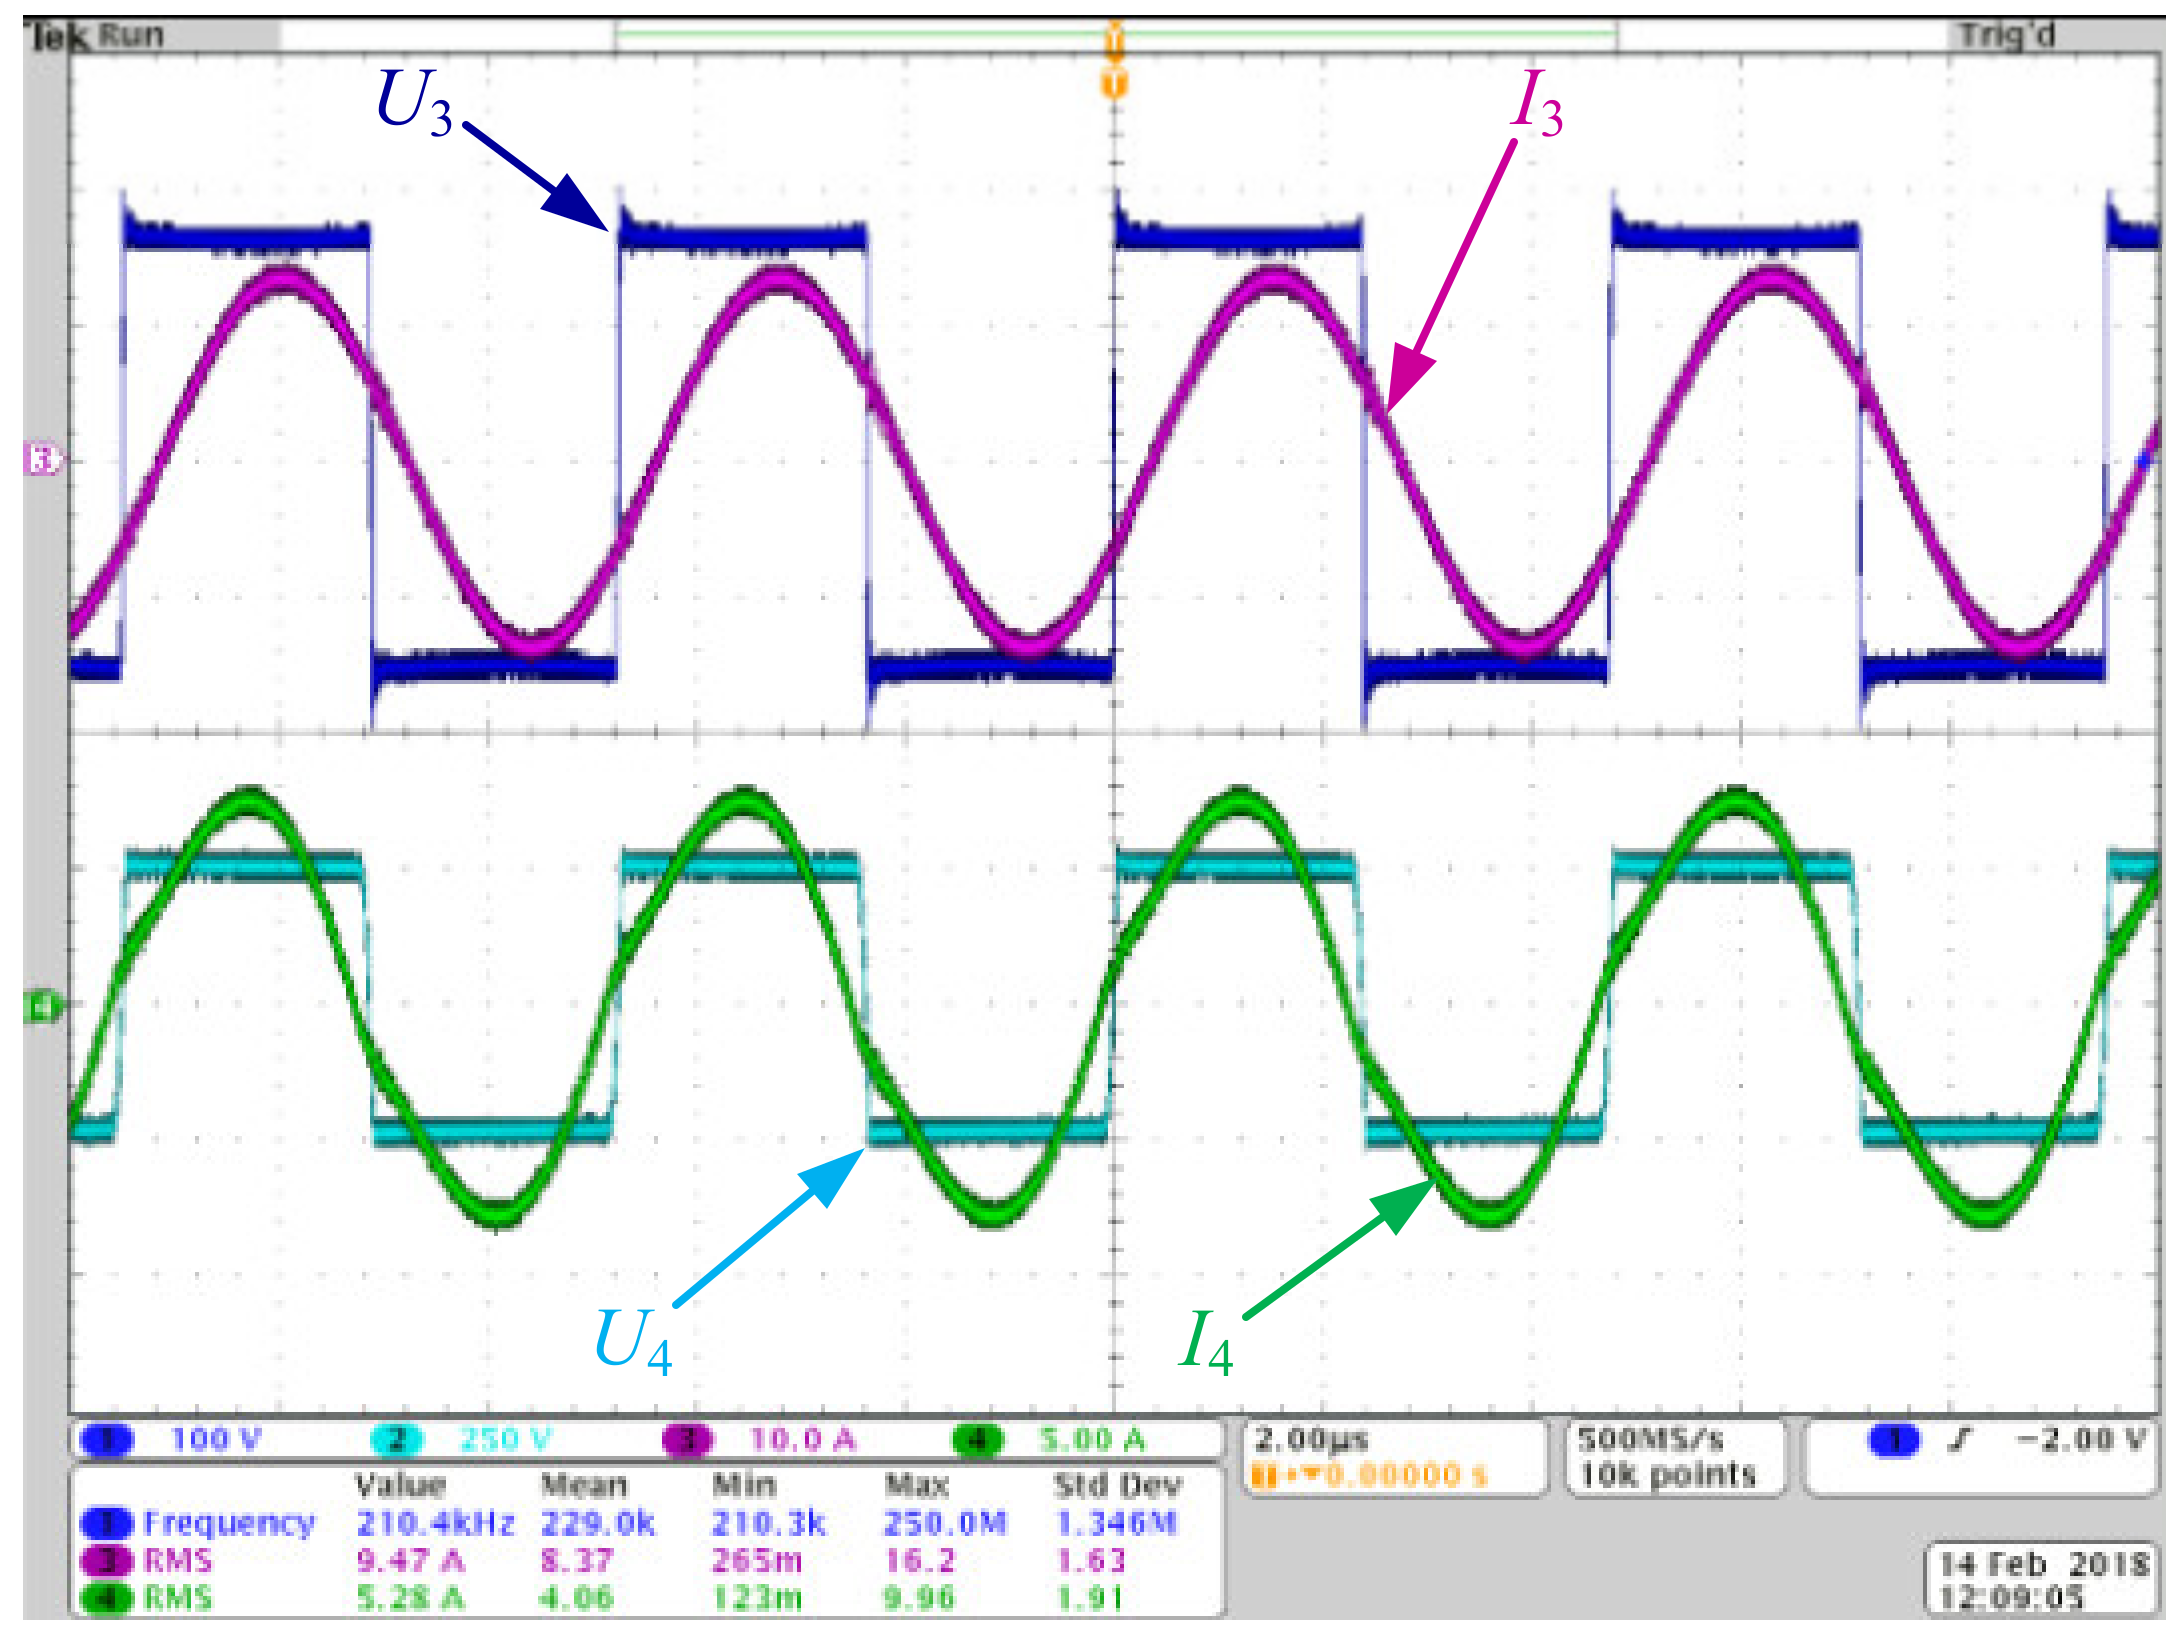Click the Trig'd status indicator
The width and height of the screenshot is (2181, 1644).
coord(2006,36)
